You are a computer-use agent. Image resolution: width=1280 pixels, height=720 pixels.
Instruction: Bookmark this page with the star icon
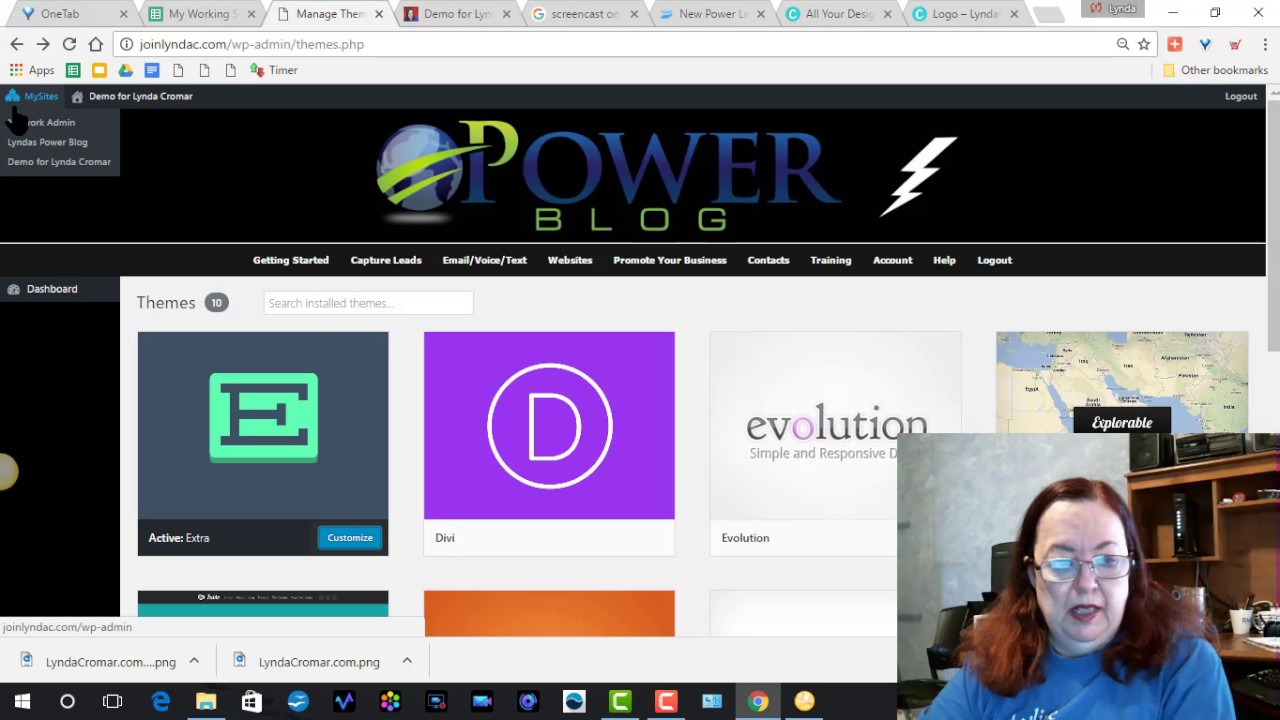click(x=1144, y=44)
